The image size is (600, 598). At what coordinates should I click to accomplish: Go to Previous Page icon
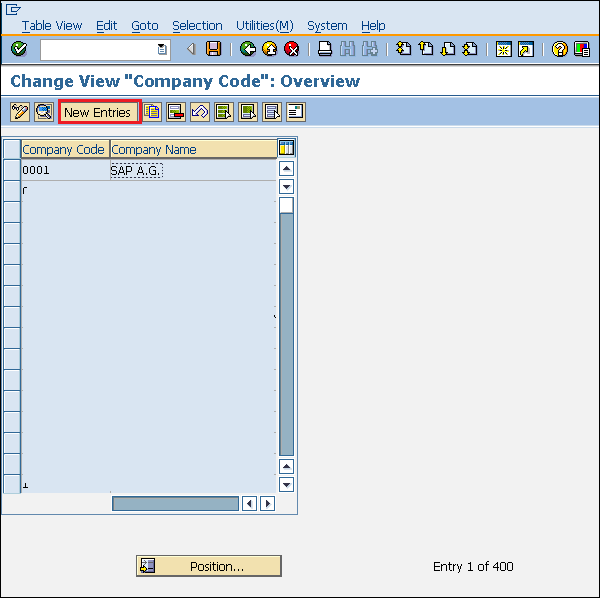[x=426, y=49]
